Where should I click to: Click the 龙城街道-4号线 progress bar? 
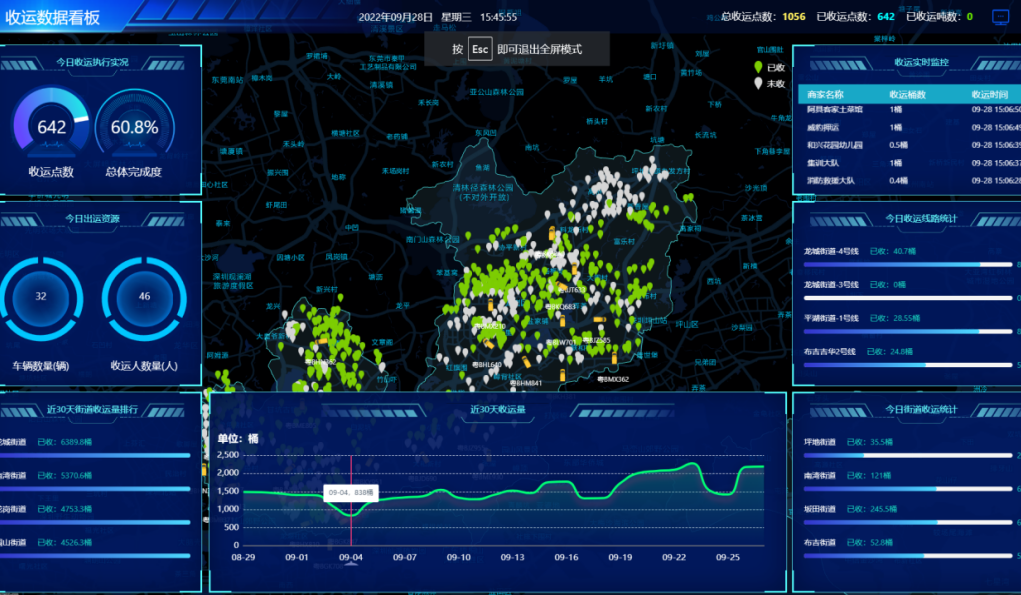pyautogui.click(x=908, y=265)
